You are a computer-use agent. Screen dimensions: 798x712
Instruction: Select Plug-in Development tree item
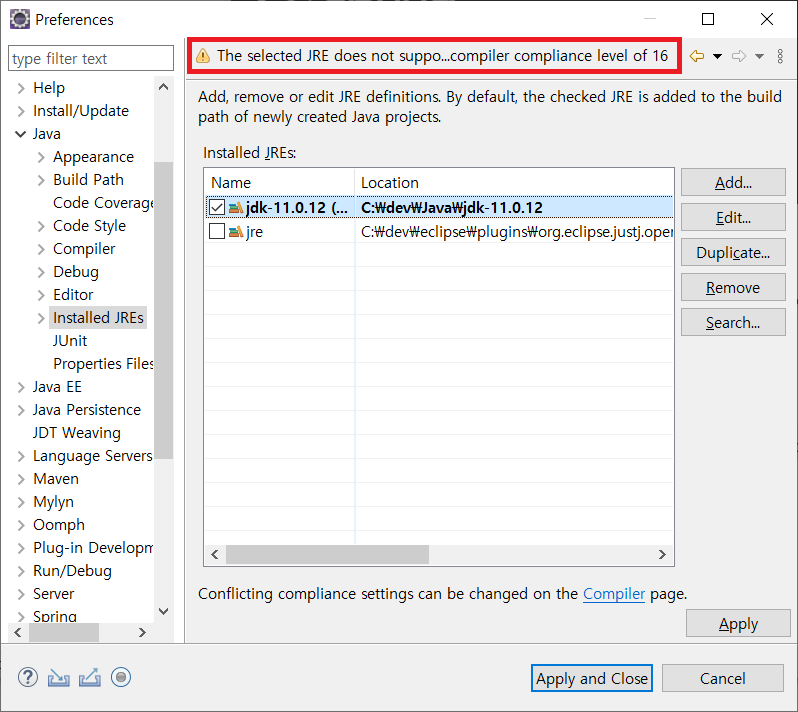tap(93, 548)
